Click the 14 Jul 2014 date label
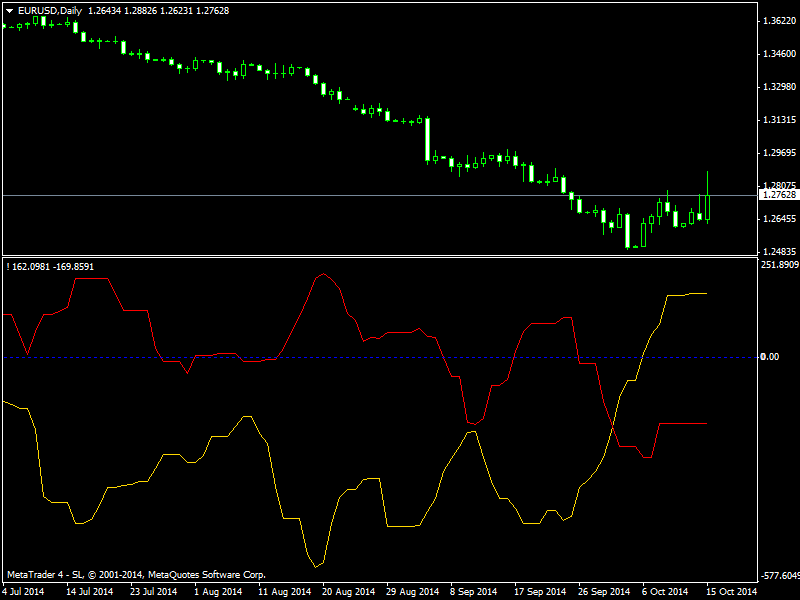The height and width of the screenshot is (600, 800). coord(90,592)
